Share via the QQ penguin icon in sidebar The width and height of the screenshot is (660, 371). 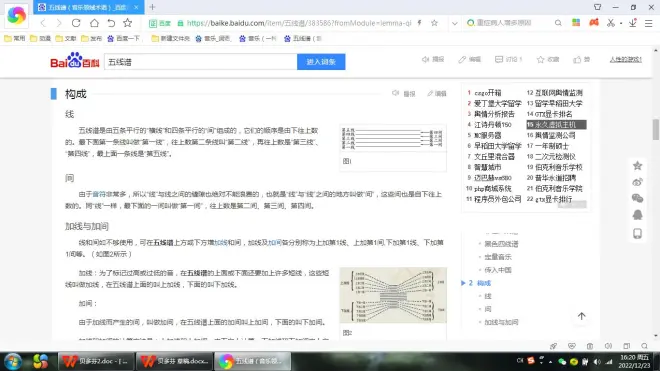point(637,215)
